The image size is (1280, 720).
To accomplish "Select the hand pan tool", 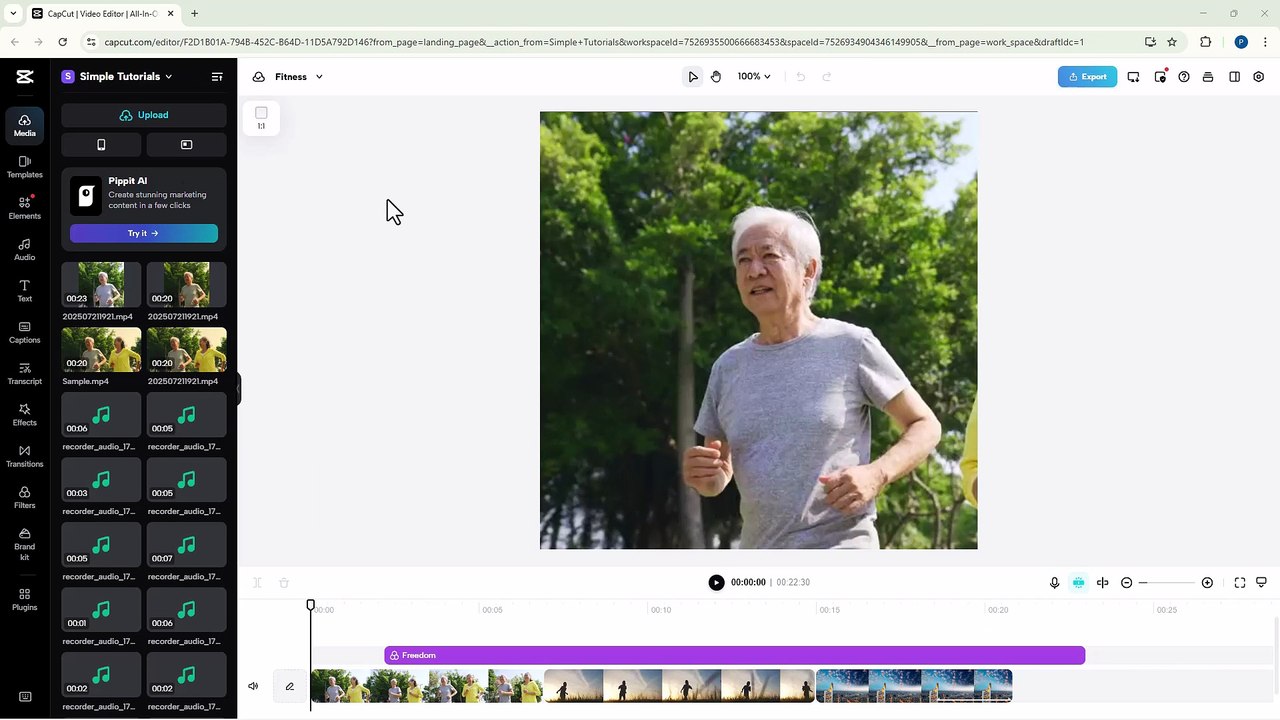I will (716, 76).
